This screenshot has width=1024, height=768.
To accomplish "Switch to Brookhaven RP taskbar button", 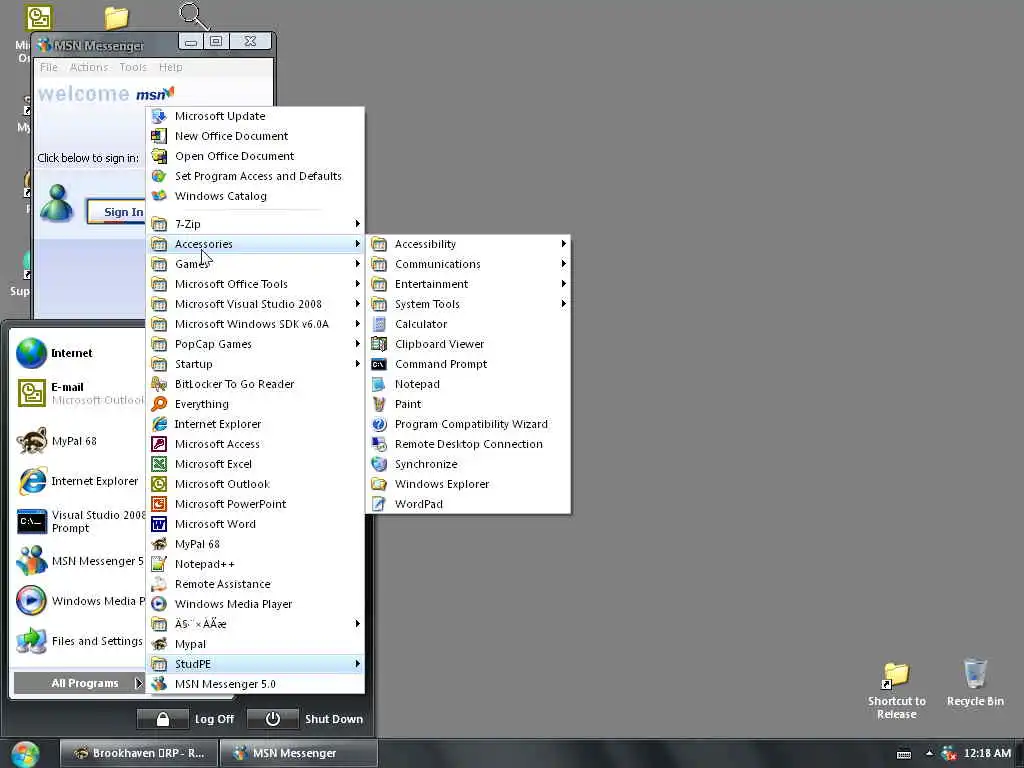I will pos(138,753).
